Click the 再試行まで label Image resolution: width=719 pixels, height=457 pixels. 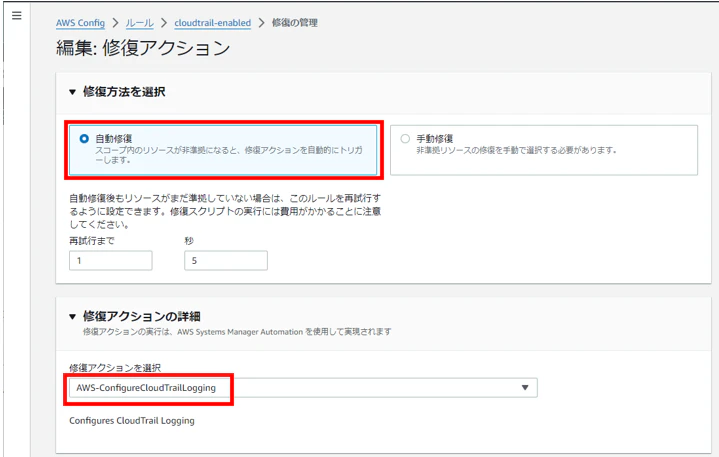pos(92,241)
